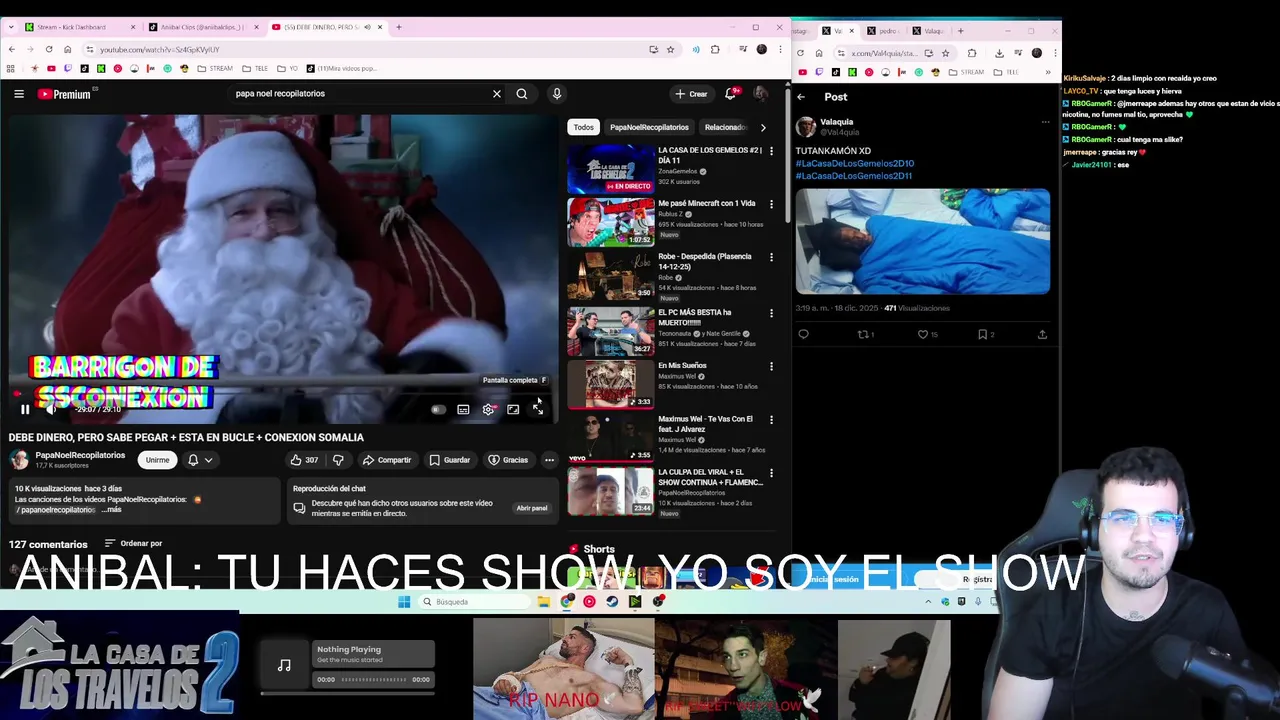1280x720 pixels.
Task: Go to YouTube Premium home logo
Action: (x=64, y=94)
